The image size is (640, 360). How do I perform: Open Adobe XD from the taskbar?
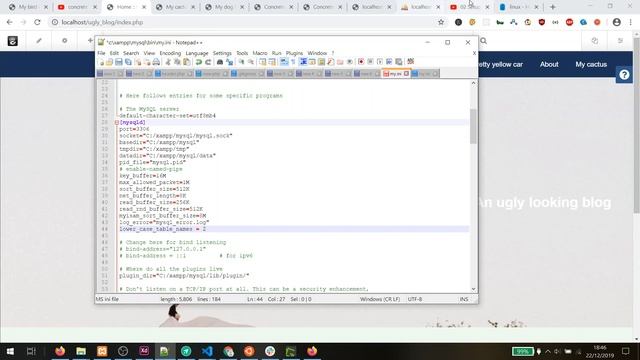tap(144, 351)
